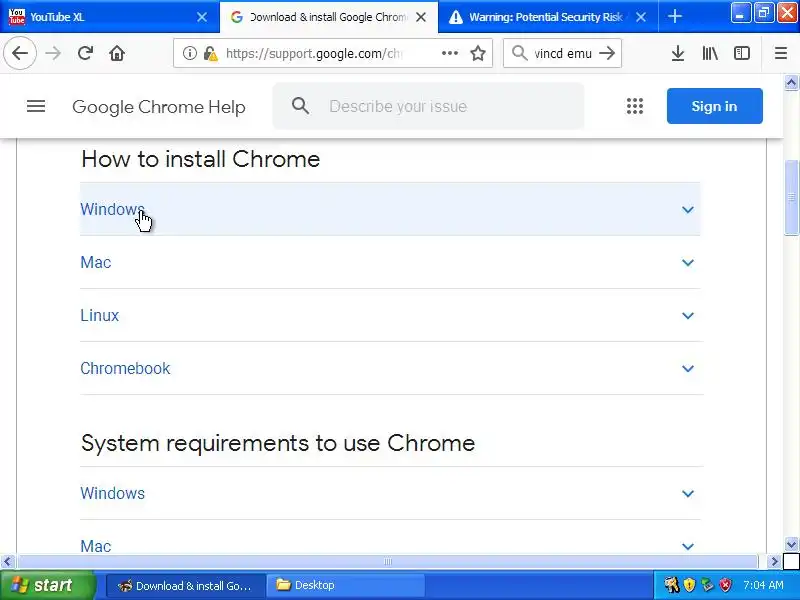Bookmark this page with the star icon
This screenshot has width=800, height=600.
(x=478, y=53)
